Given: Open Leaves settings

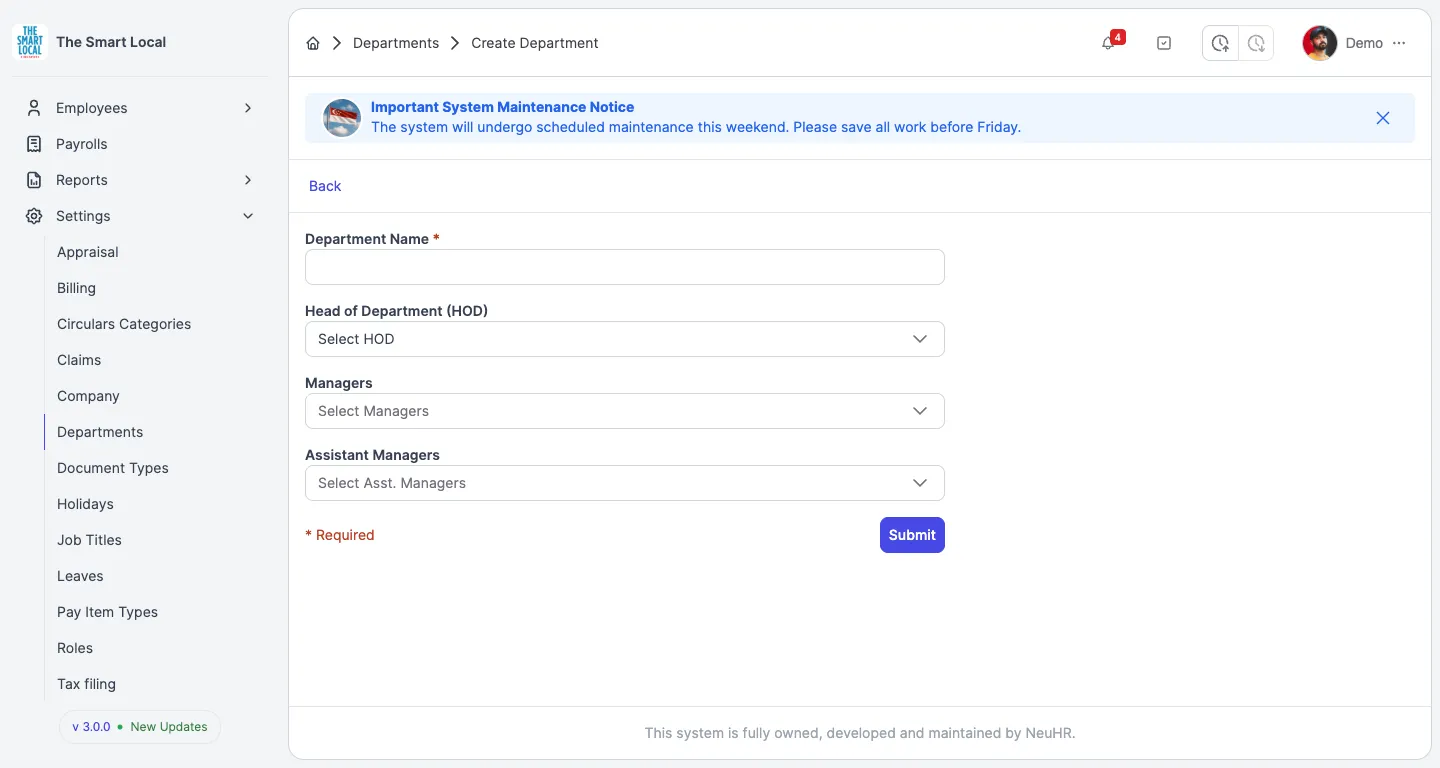Looking at the screenshot, I should (80, 576).
